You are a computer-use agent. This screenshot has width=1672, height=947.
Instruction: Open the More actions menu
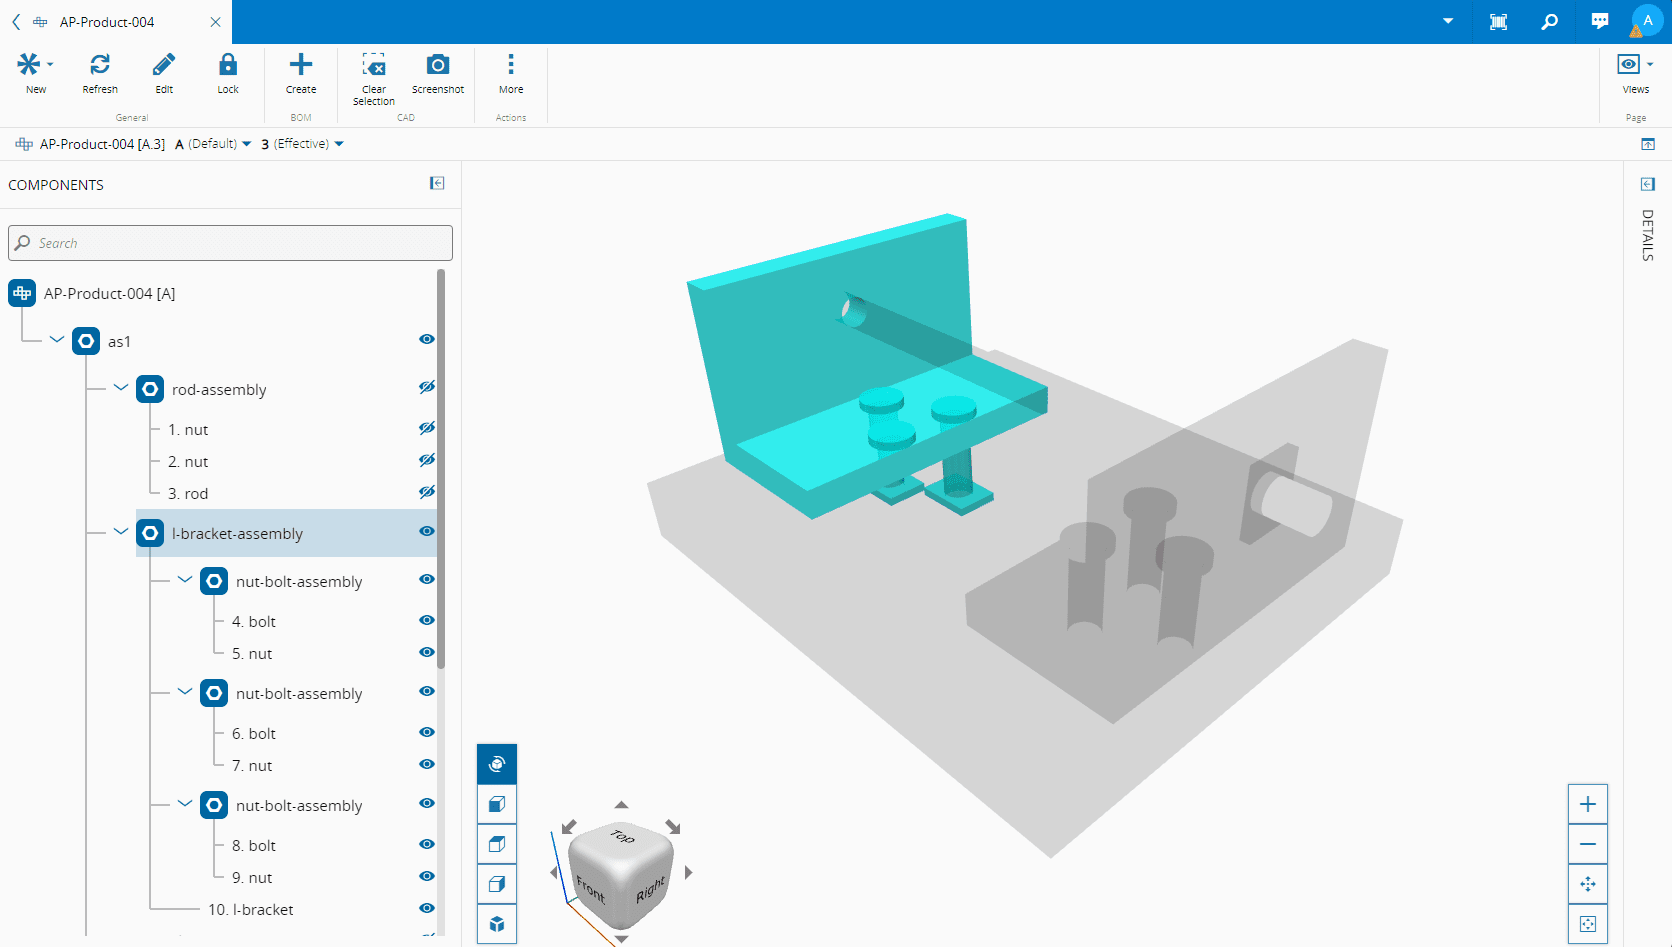coord(511,66)
